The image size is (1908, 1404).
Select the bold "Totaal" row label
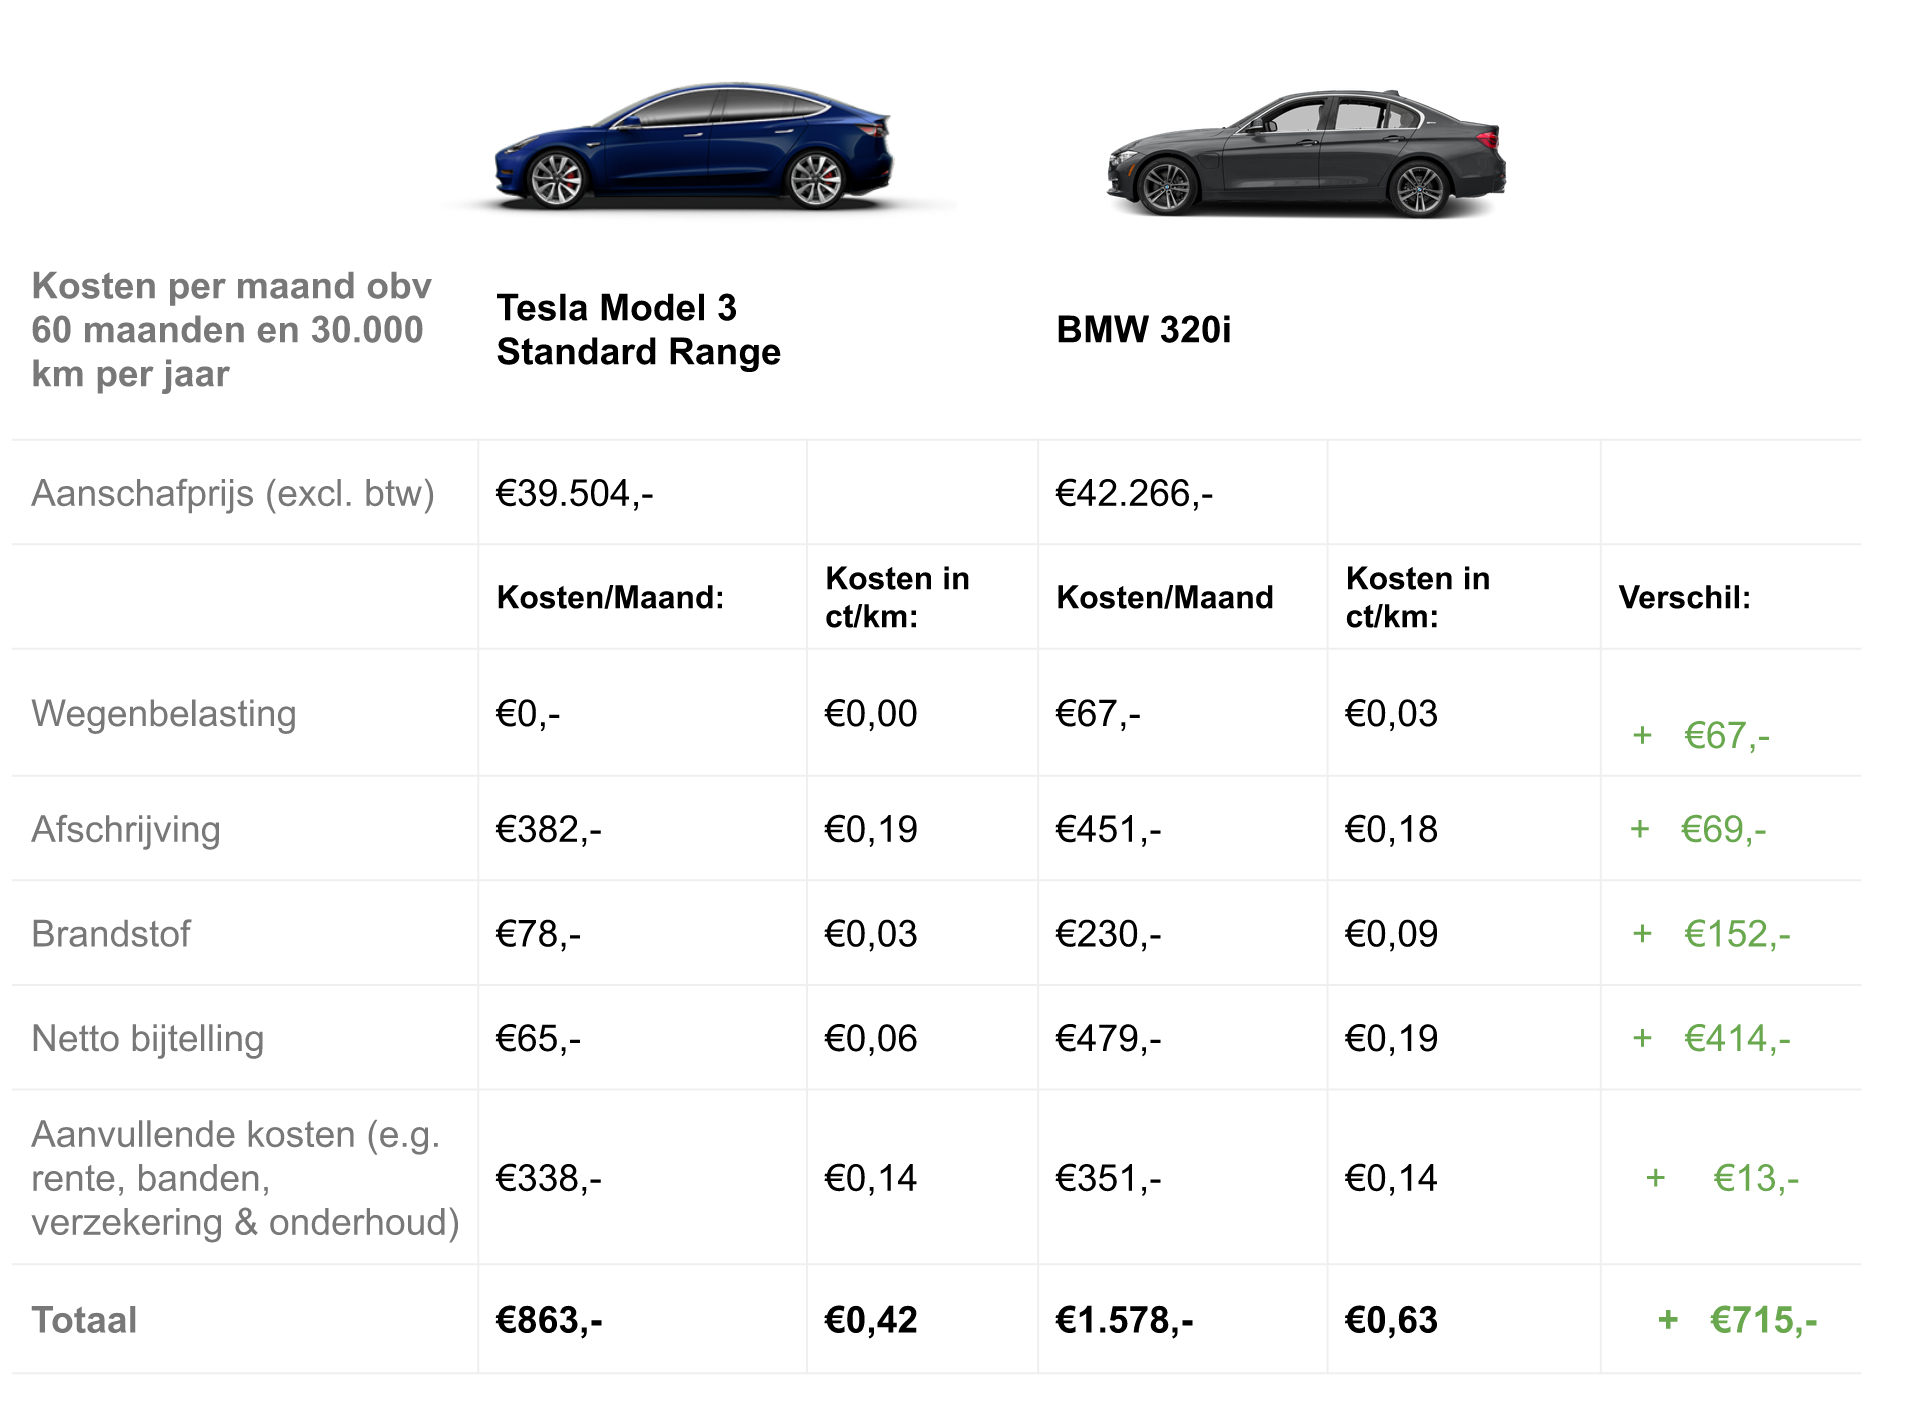click(84, 1320)
